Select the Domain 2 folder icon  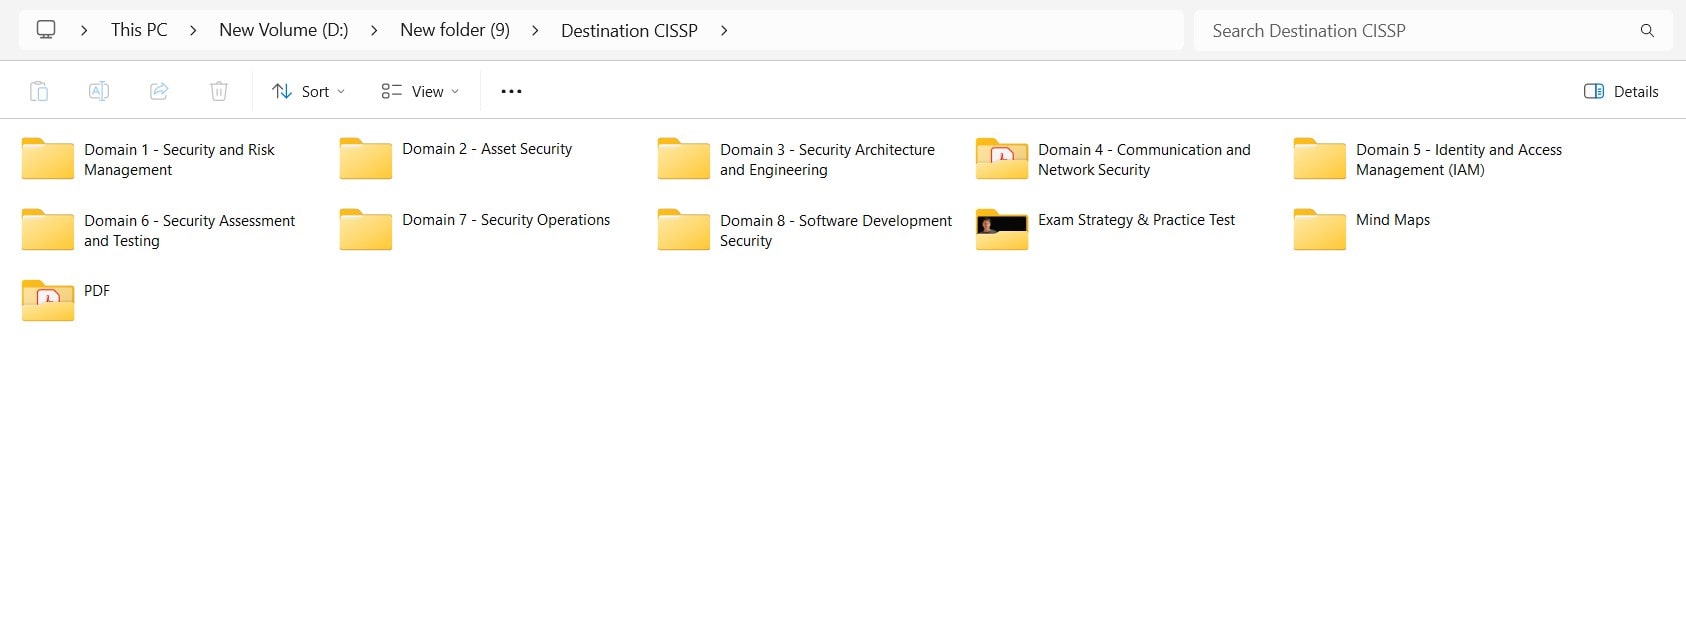366,158
